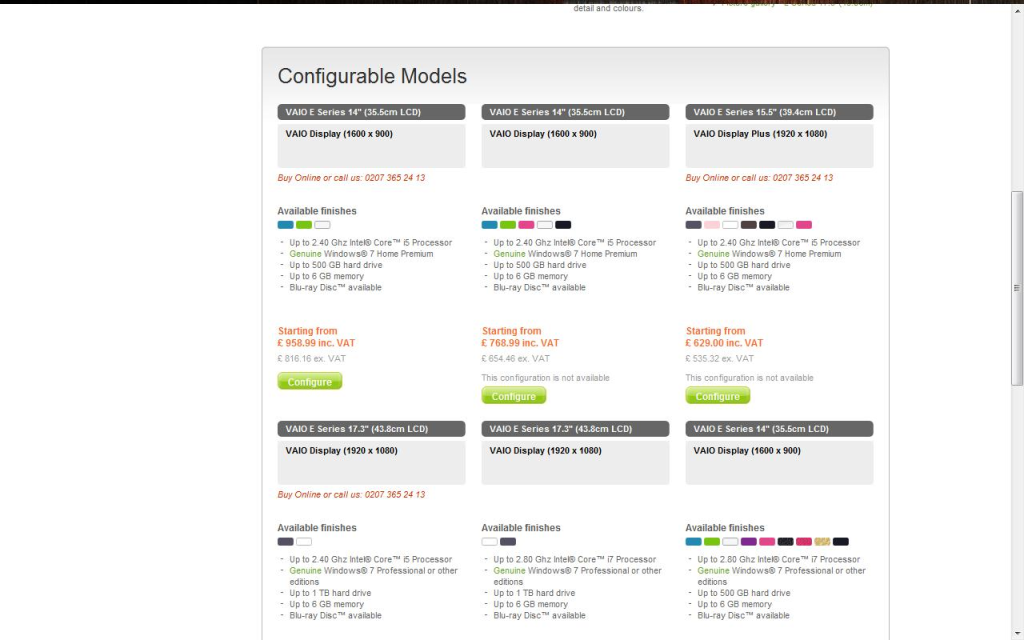Choose the blue finish on the £768.99 model
1024x640 pixels.
tap(489, 225)
